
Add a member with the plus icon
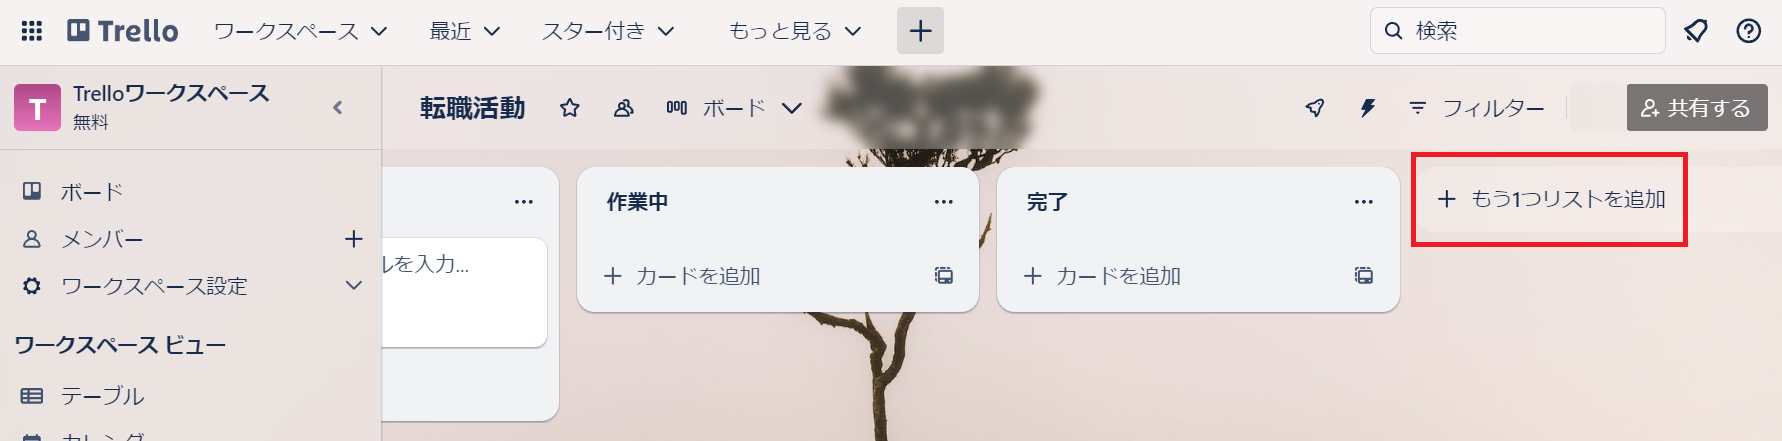tap(354, 239)
